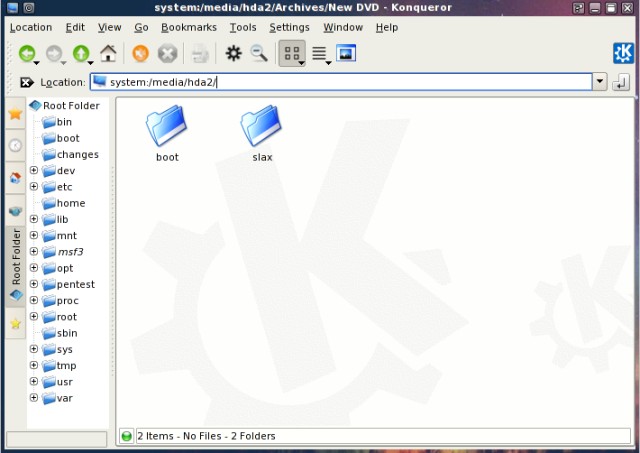Click the greyed-out Forward arrow icon
Viewport: 640px width, 453px height.
[54, 53]
